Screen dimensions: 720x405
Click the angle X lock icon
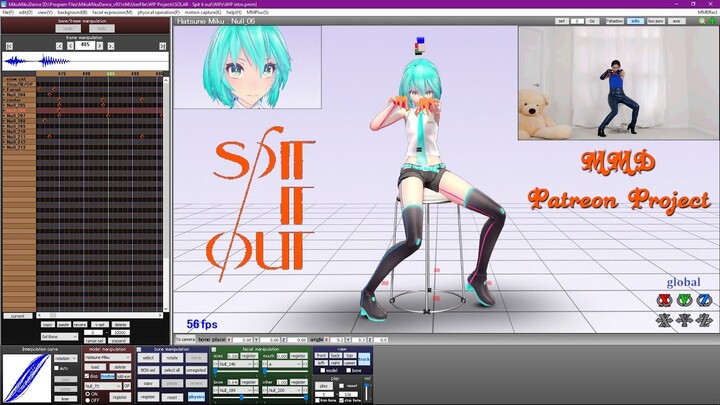click(x=326, y=340)
